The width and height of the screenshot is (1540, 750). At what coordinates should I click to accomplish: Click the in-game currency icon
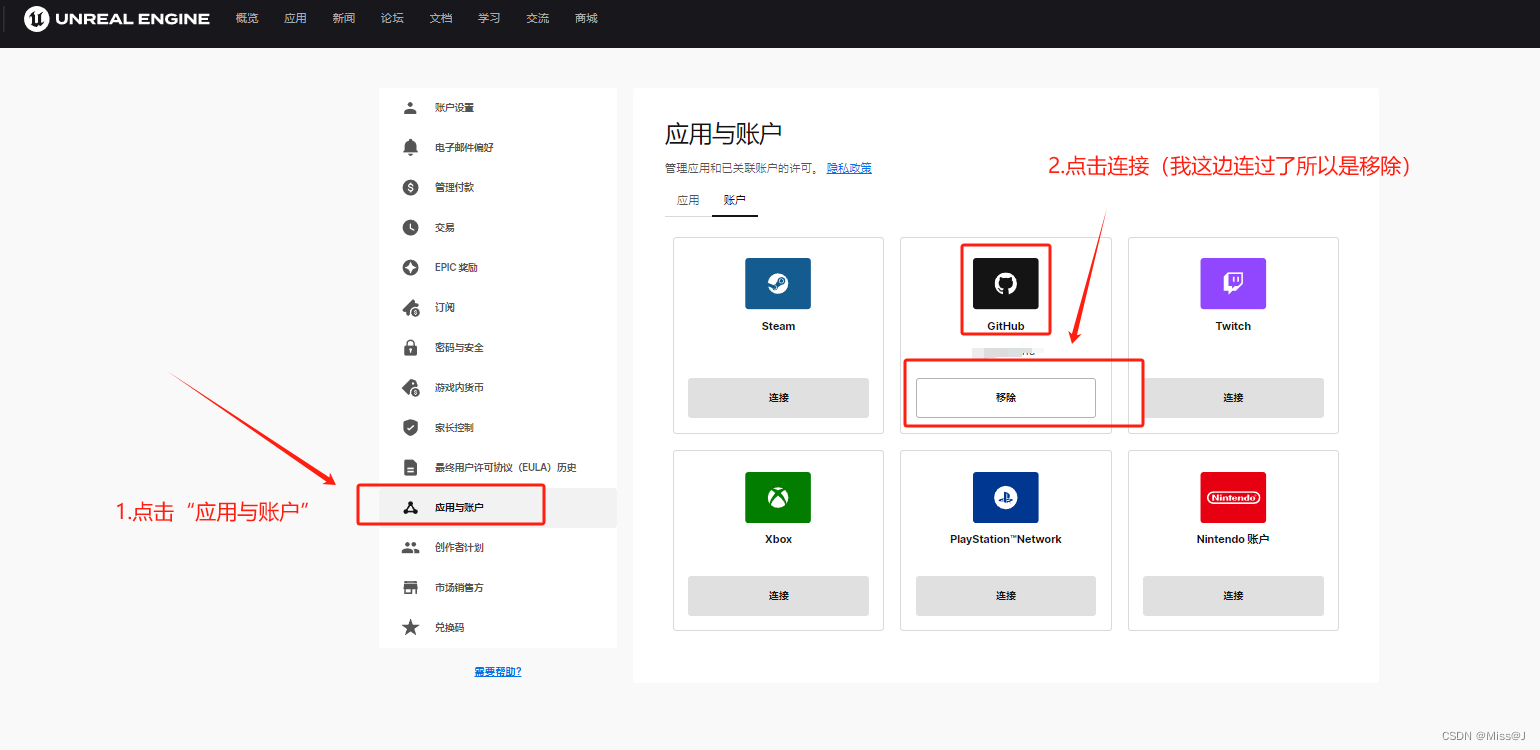click(410, 387)
